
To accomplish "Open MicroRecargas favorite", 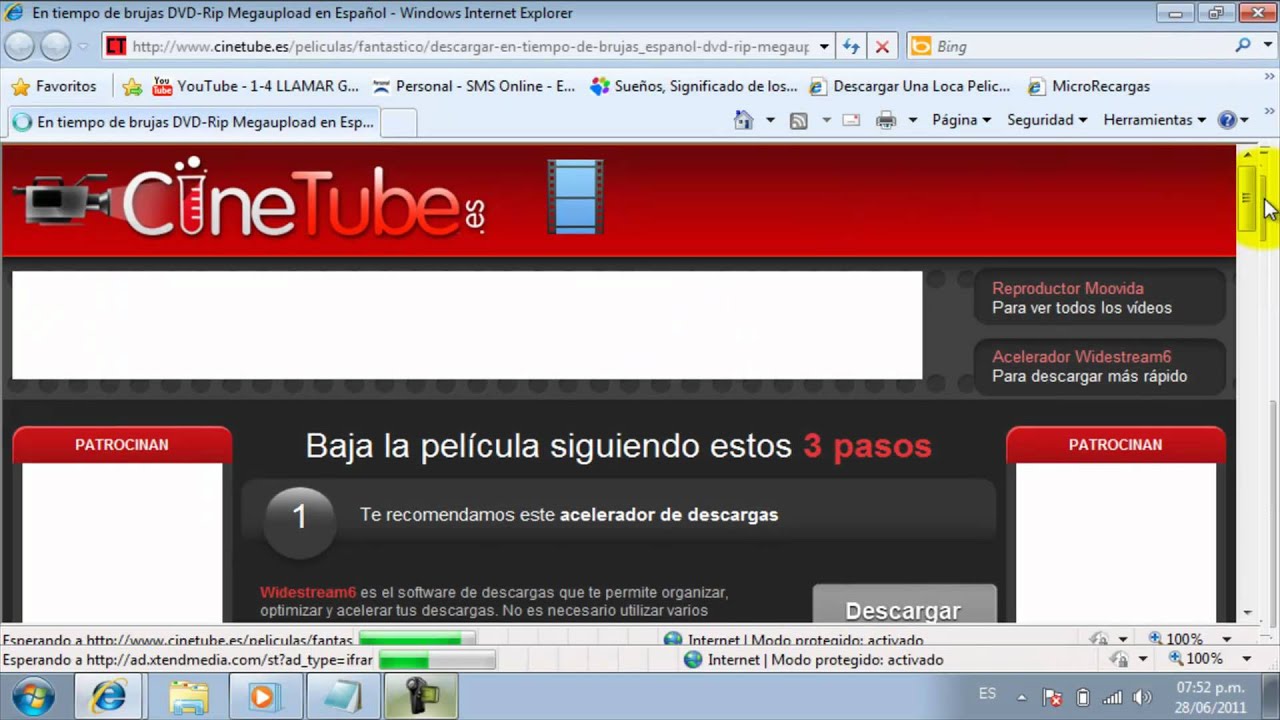I will 1088,87.
